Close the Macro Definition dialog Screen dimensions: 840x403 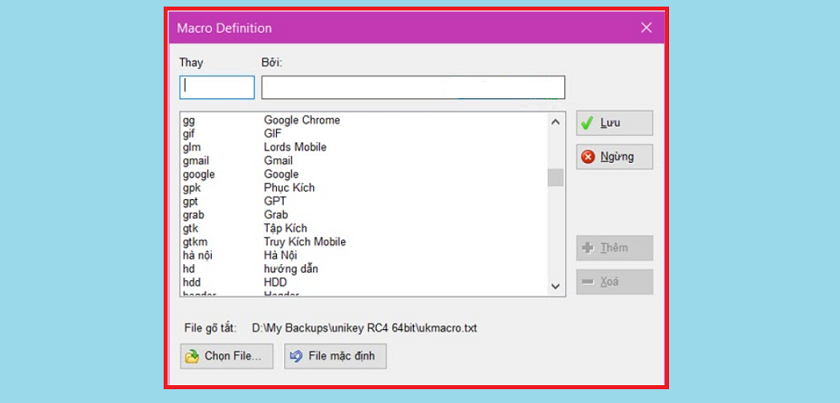(x=646, y=28)
